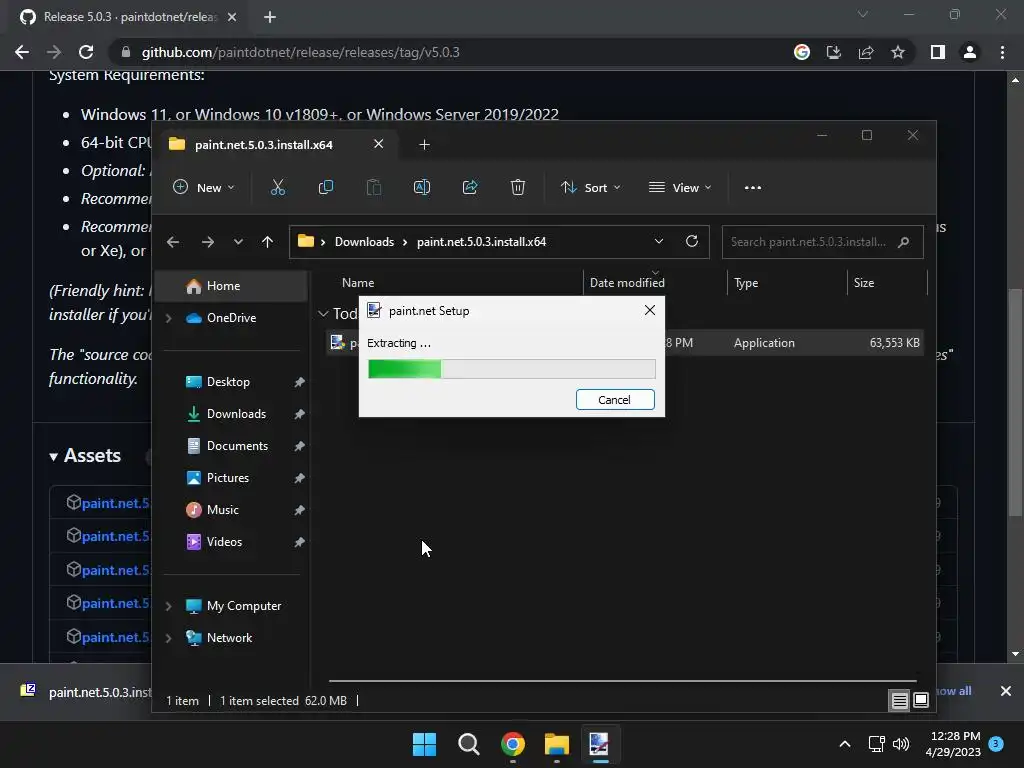Image resolution: width=1024 pixels, height=768 pixels.
Task: Switch to Chrome from the taskbar
Action: pyautogui.click(x=513, y=744)
